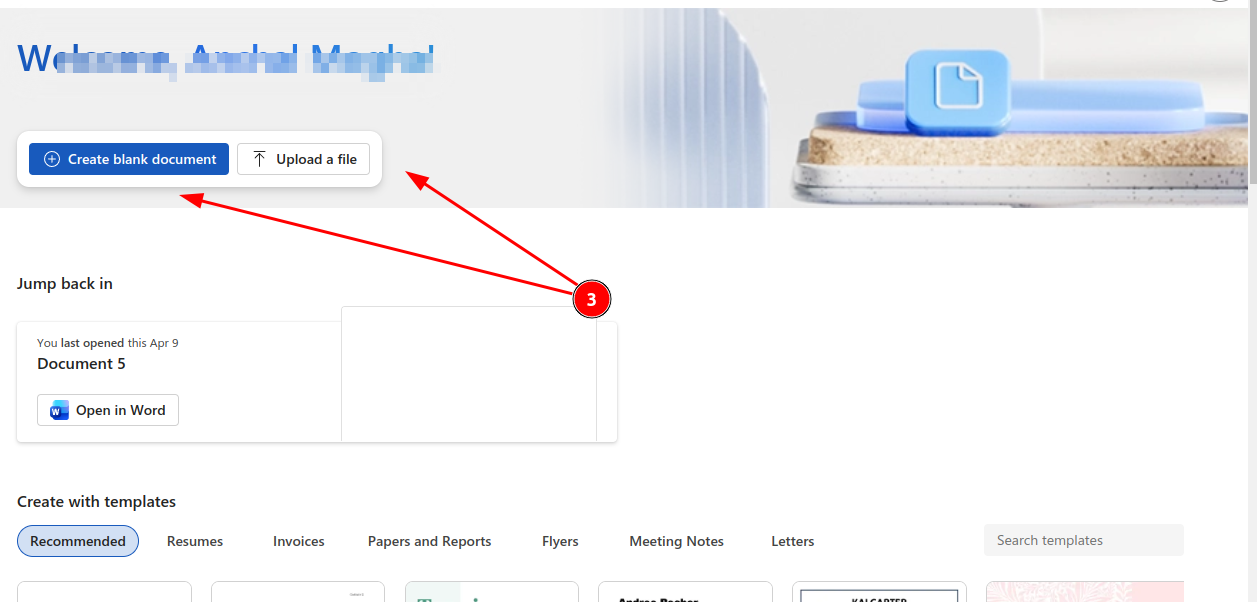1257x602 pixels.
Task: Click the Create blank document button
Action: point(129,159)
